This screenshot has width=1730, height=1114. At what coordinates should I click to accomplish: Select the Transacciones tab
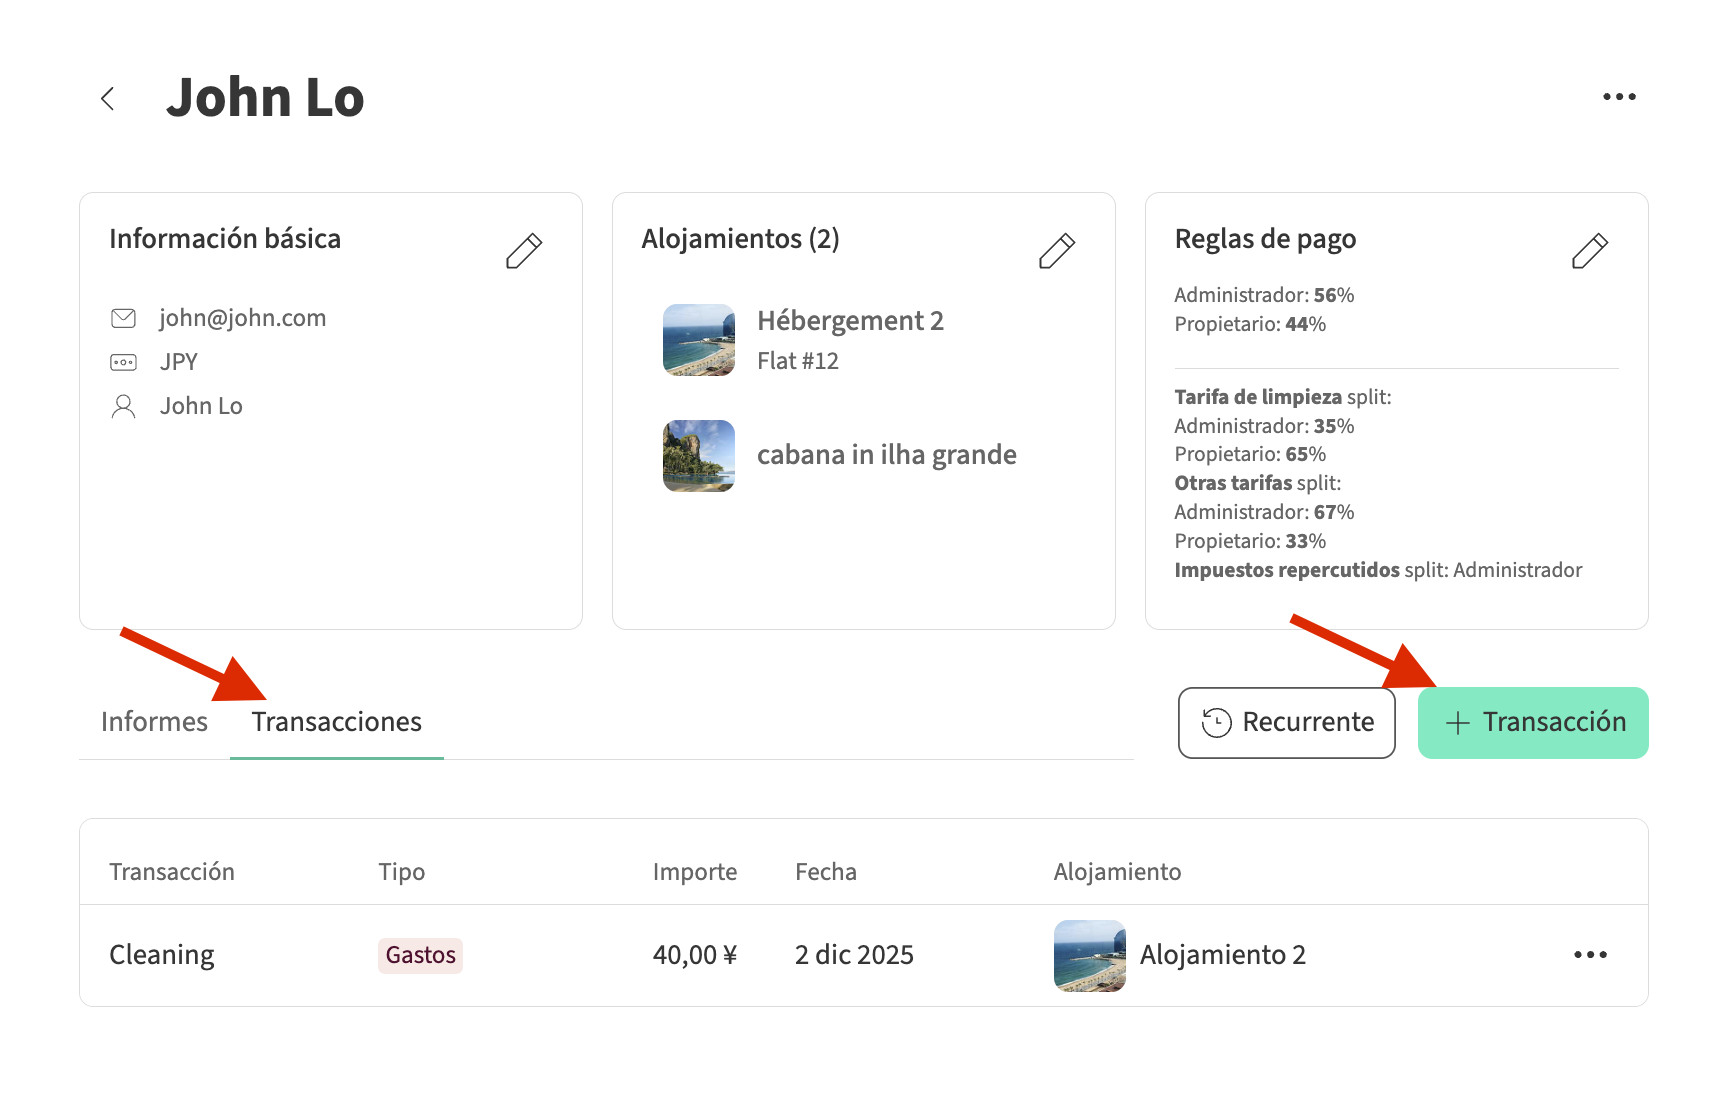coord(336,722)
